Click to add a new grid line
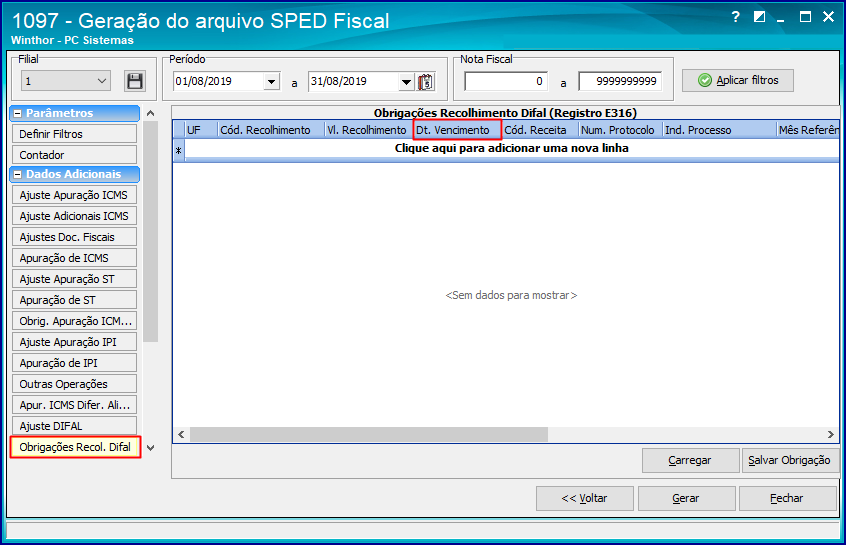The height and width of the screenshot is (545, 846). (511, 148)
